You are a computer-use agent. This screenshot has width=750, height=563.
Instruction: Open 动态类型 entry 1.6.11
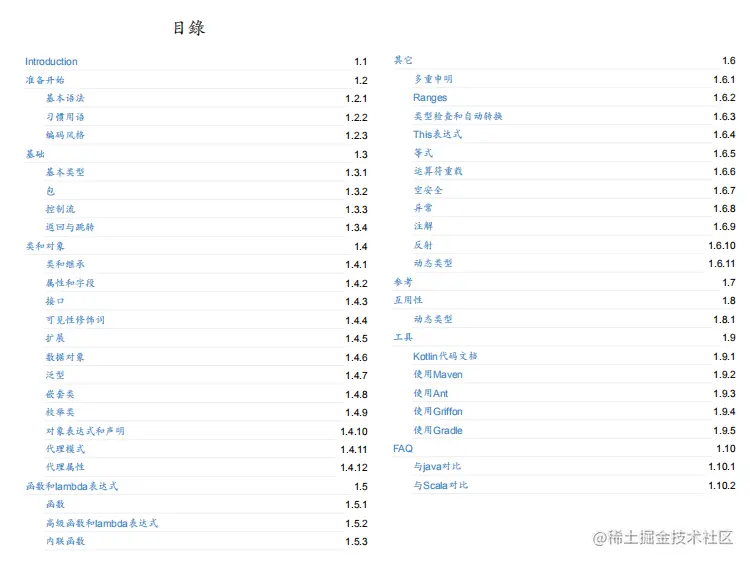tap(433, 263)
